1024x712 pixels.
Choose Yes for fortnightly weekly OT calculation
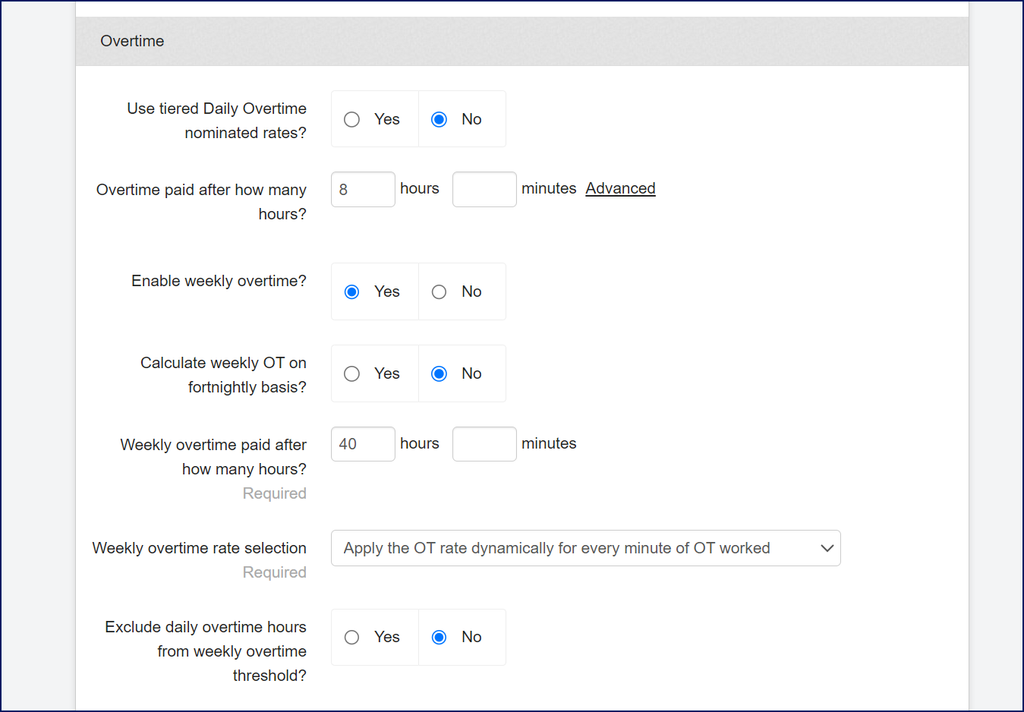tap(352, 374)
